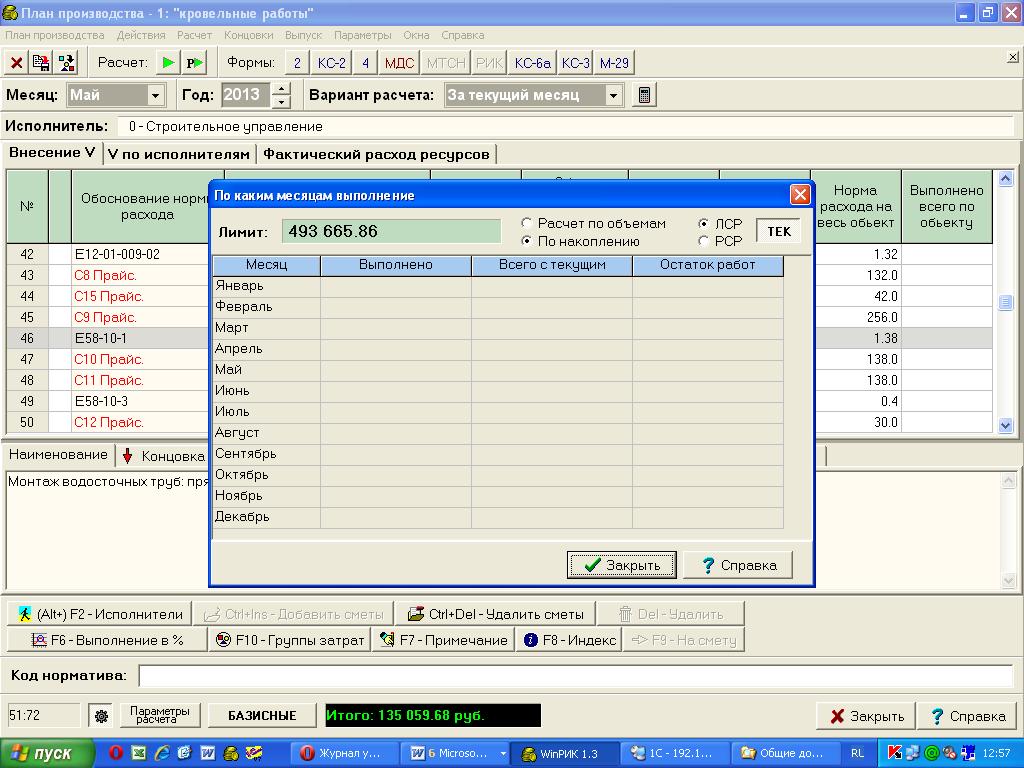Switch to the Фактический расход ресурсов tab
1024x768 pixels.
tap(376, 154)
